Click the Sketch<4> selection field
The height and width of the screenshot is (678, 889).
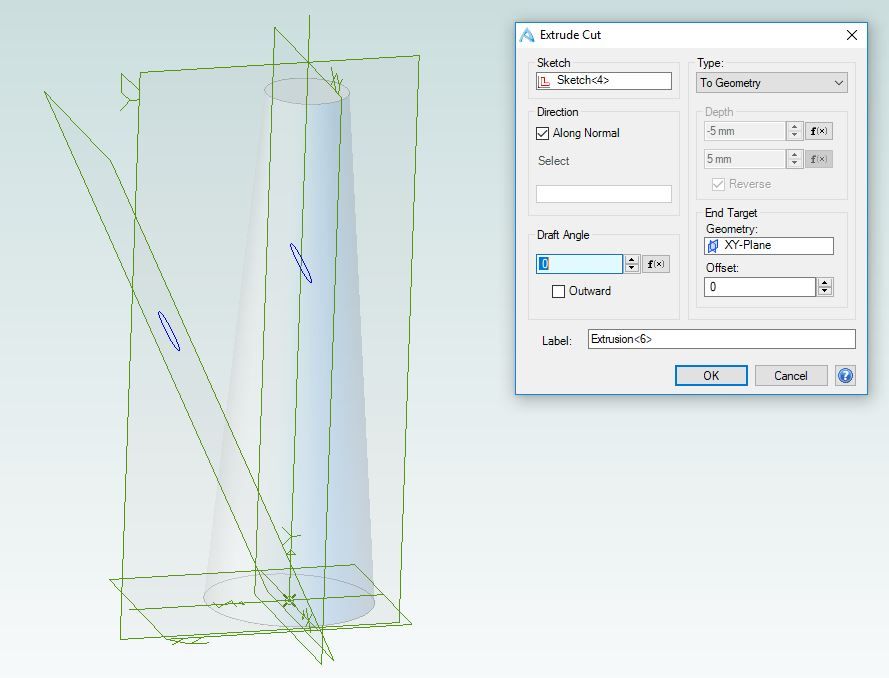pos(604,81)
